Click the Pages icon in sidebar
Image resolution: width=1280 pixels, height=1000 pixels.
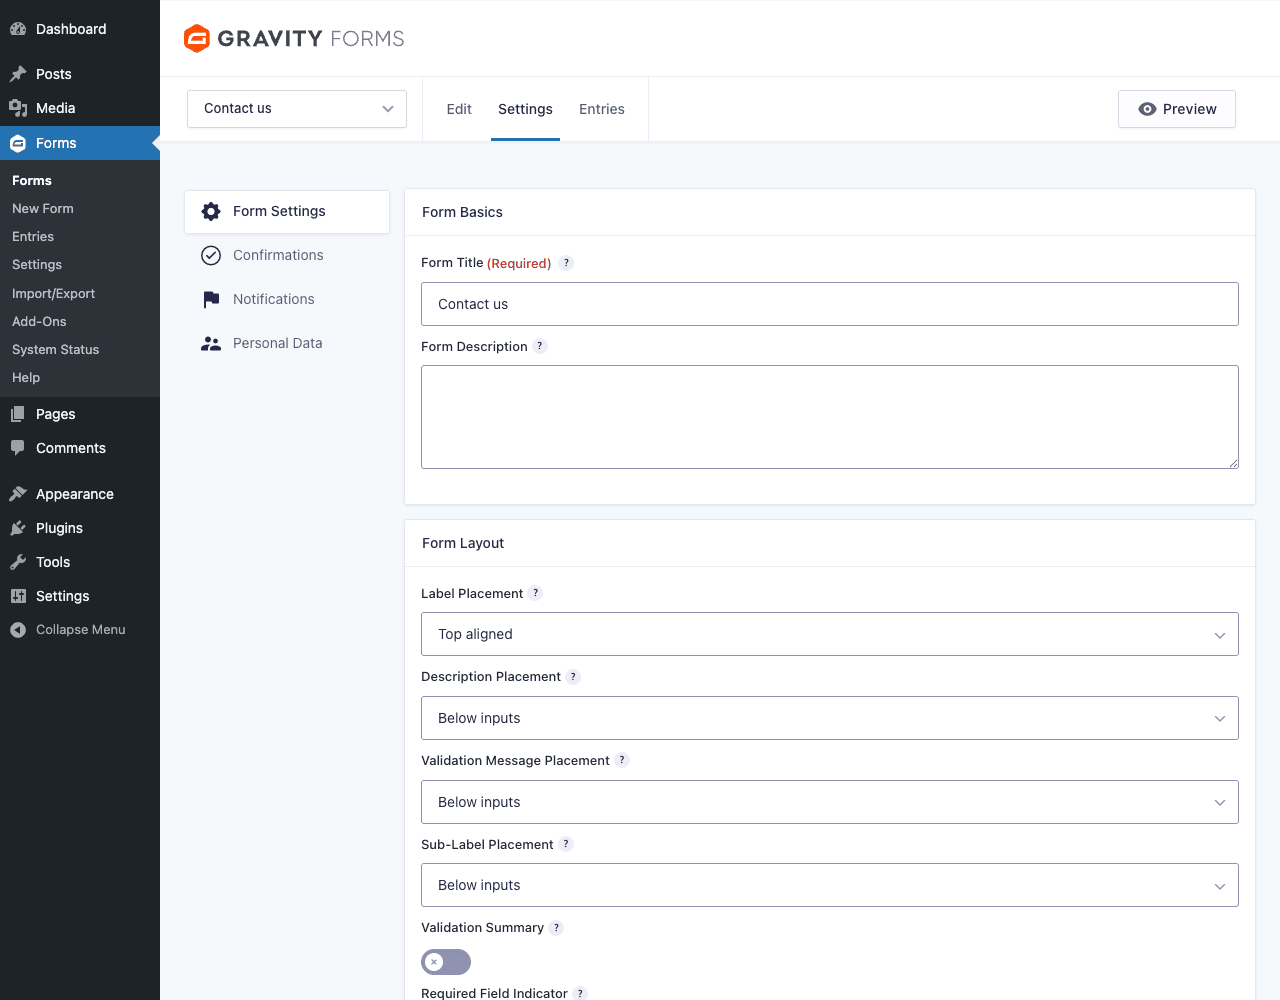coord(18,414)
